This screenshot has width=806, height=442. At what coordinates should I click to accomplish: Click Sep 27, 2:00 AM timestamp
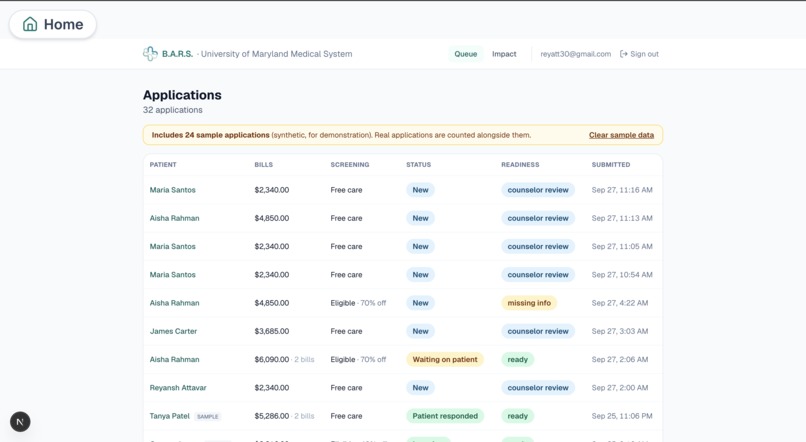[x=620, y=388]
